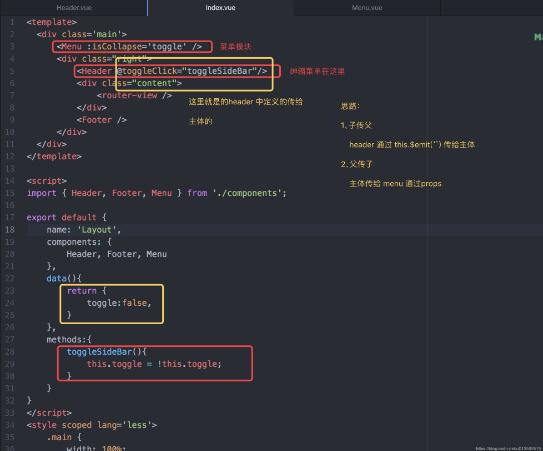Click the toggleSideBar() method name
543x451 pixels.
tap(106, 352)
